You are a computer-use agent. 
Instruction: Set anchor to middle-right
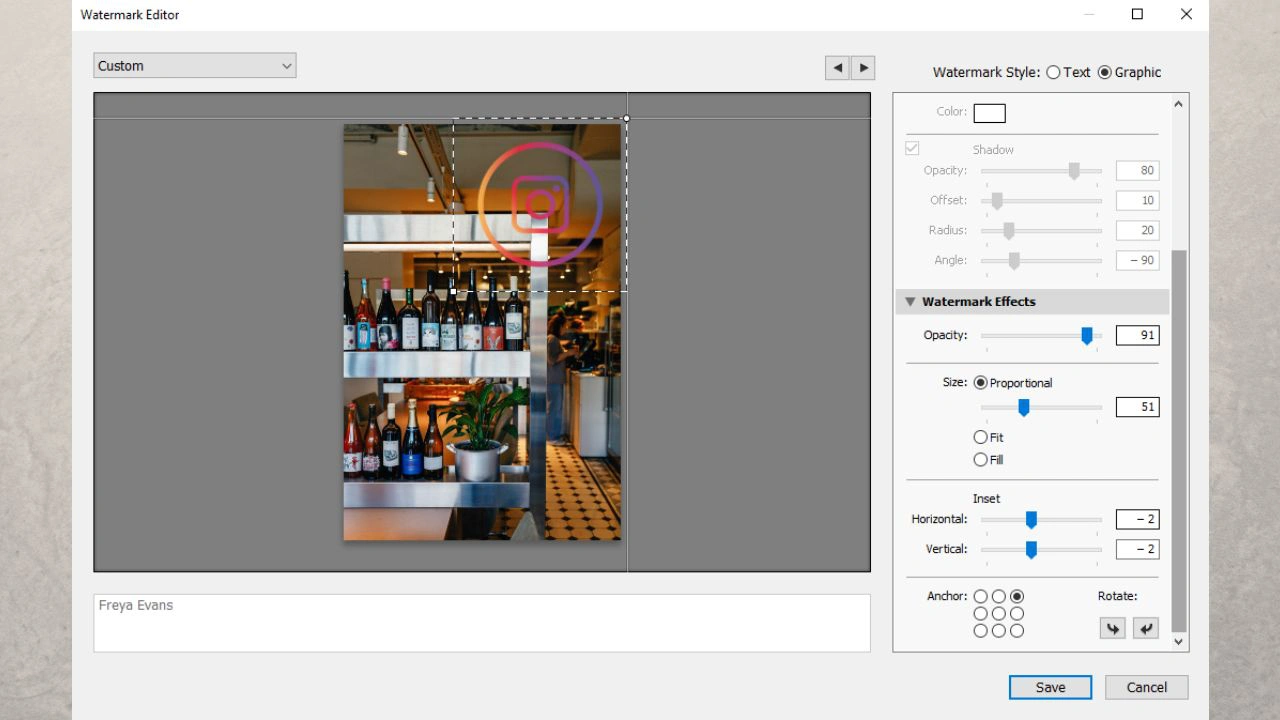[x=1017, y=613]
